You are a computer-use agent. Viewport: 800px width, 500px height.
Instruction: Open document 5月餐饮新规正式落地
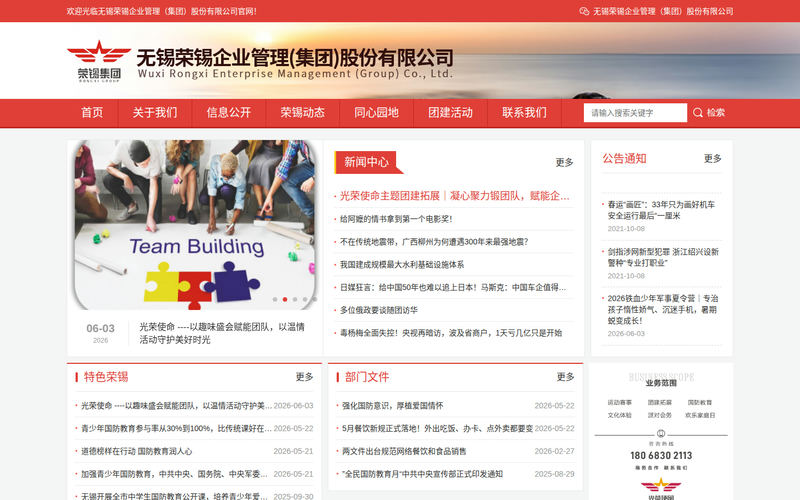point(437,429)
